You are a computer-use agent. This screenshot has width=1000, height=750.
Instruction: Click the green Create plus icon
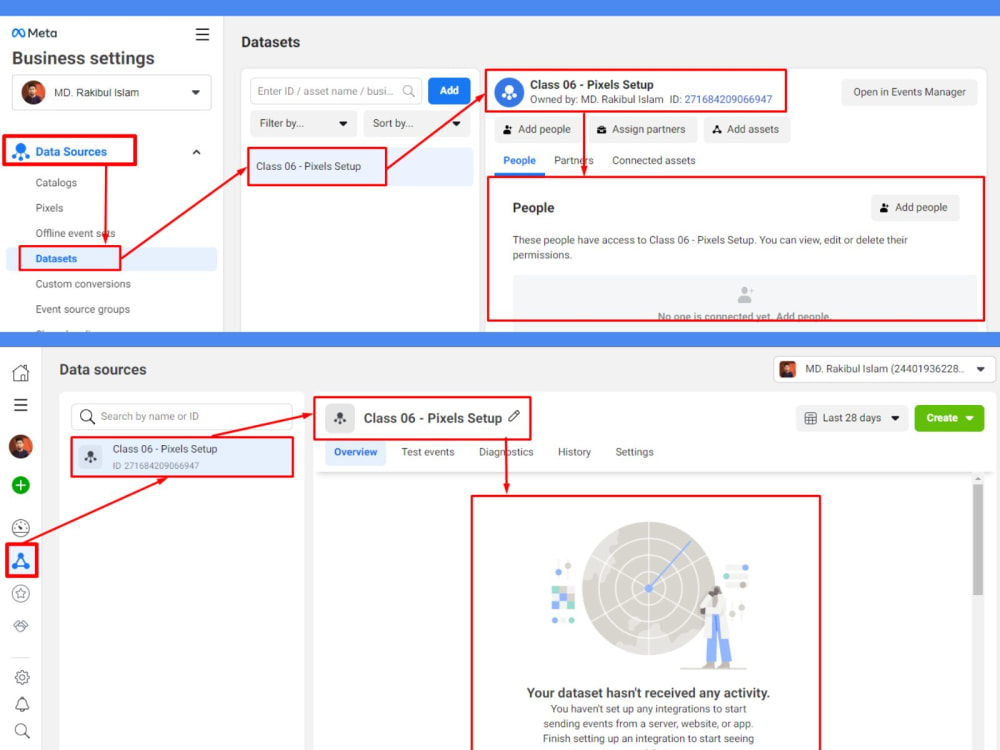tap(20, 485)
